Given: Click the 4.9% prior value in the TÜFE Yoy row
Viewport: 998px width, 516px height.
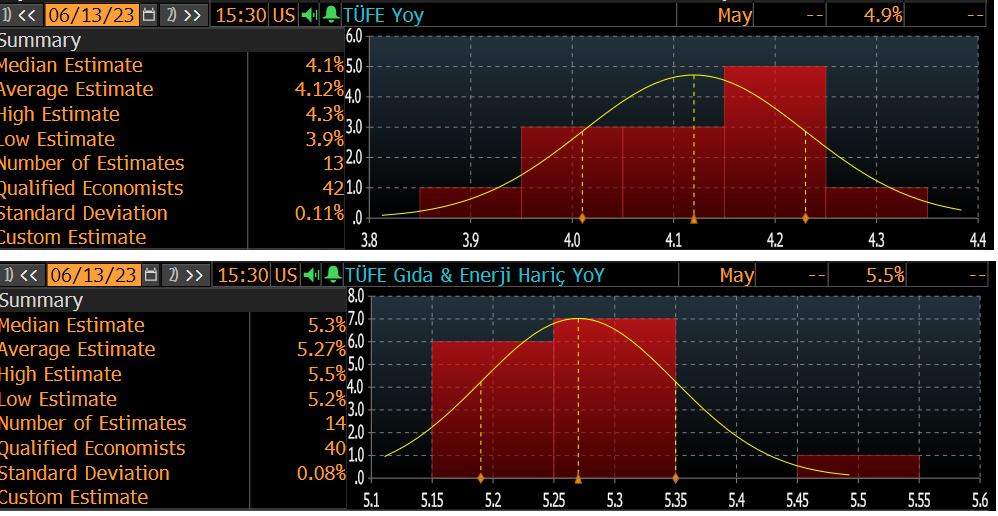Looking at the screenshot, I should tap(883, 15).
